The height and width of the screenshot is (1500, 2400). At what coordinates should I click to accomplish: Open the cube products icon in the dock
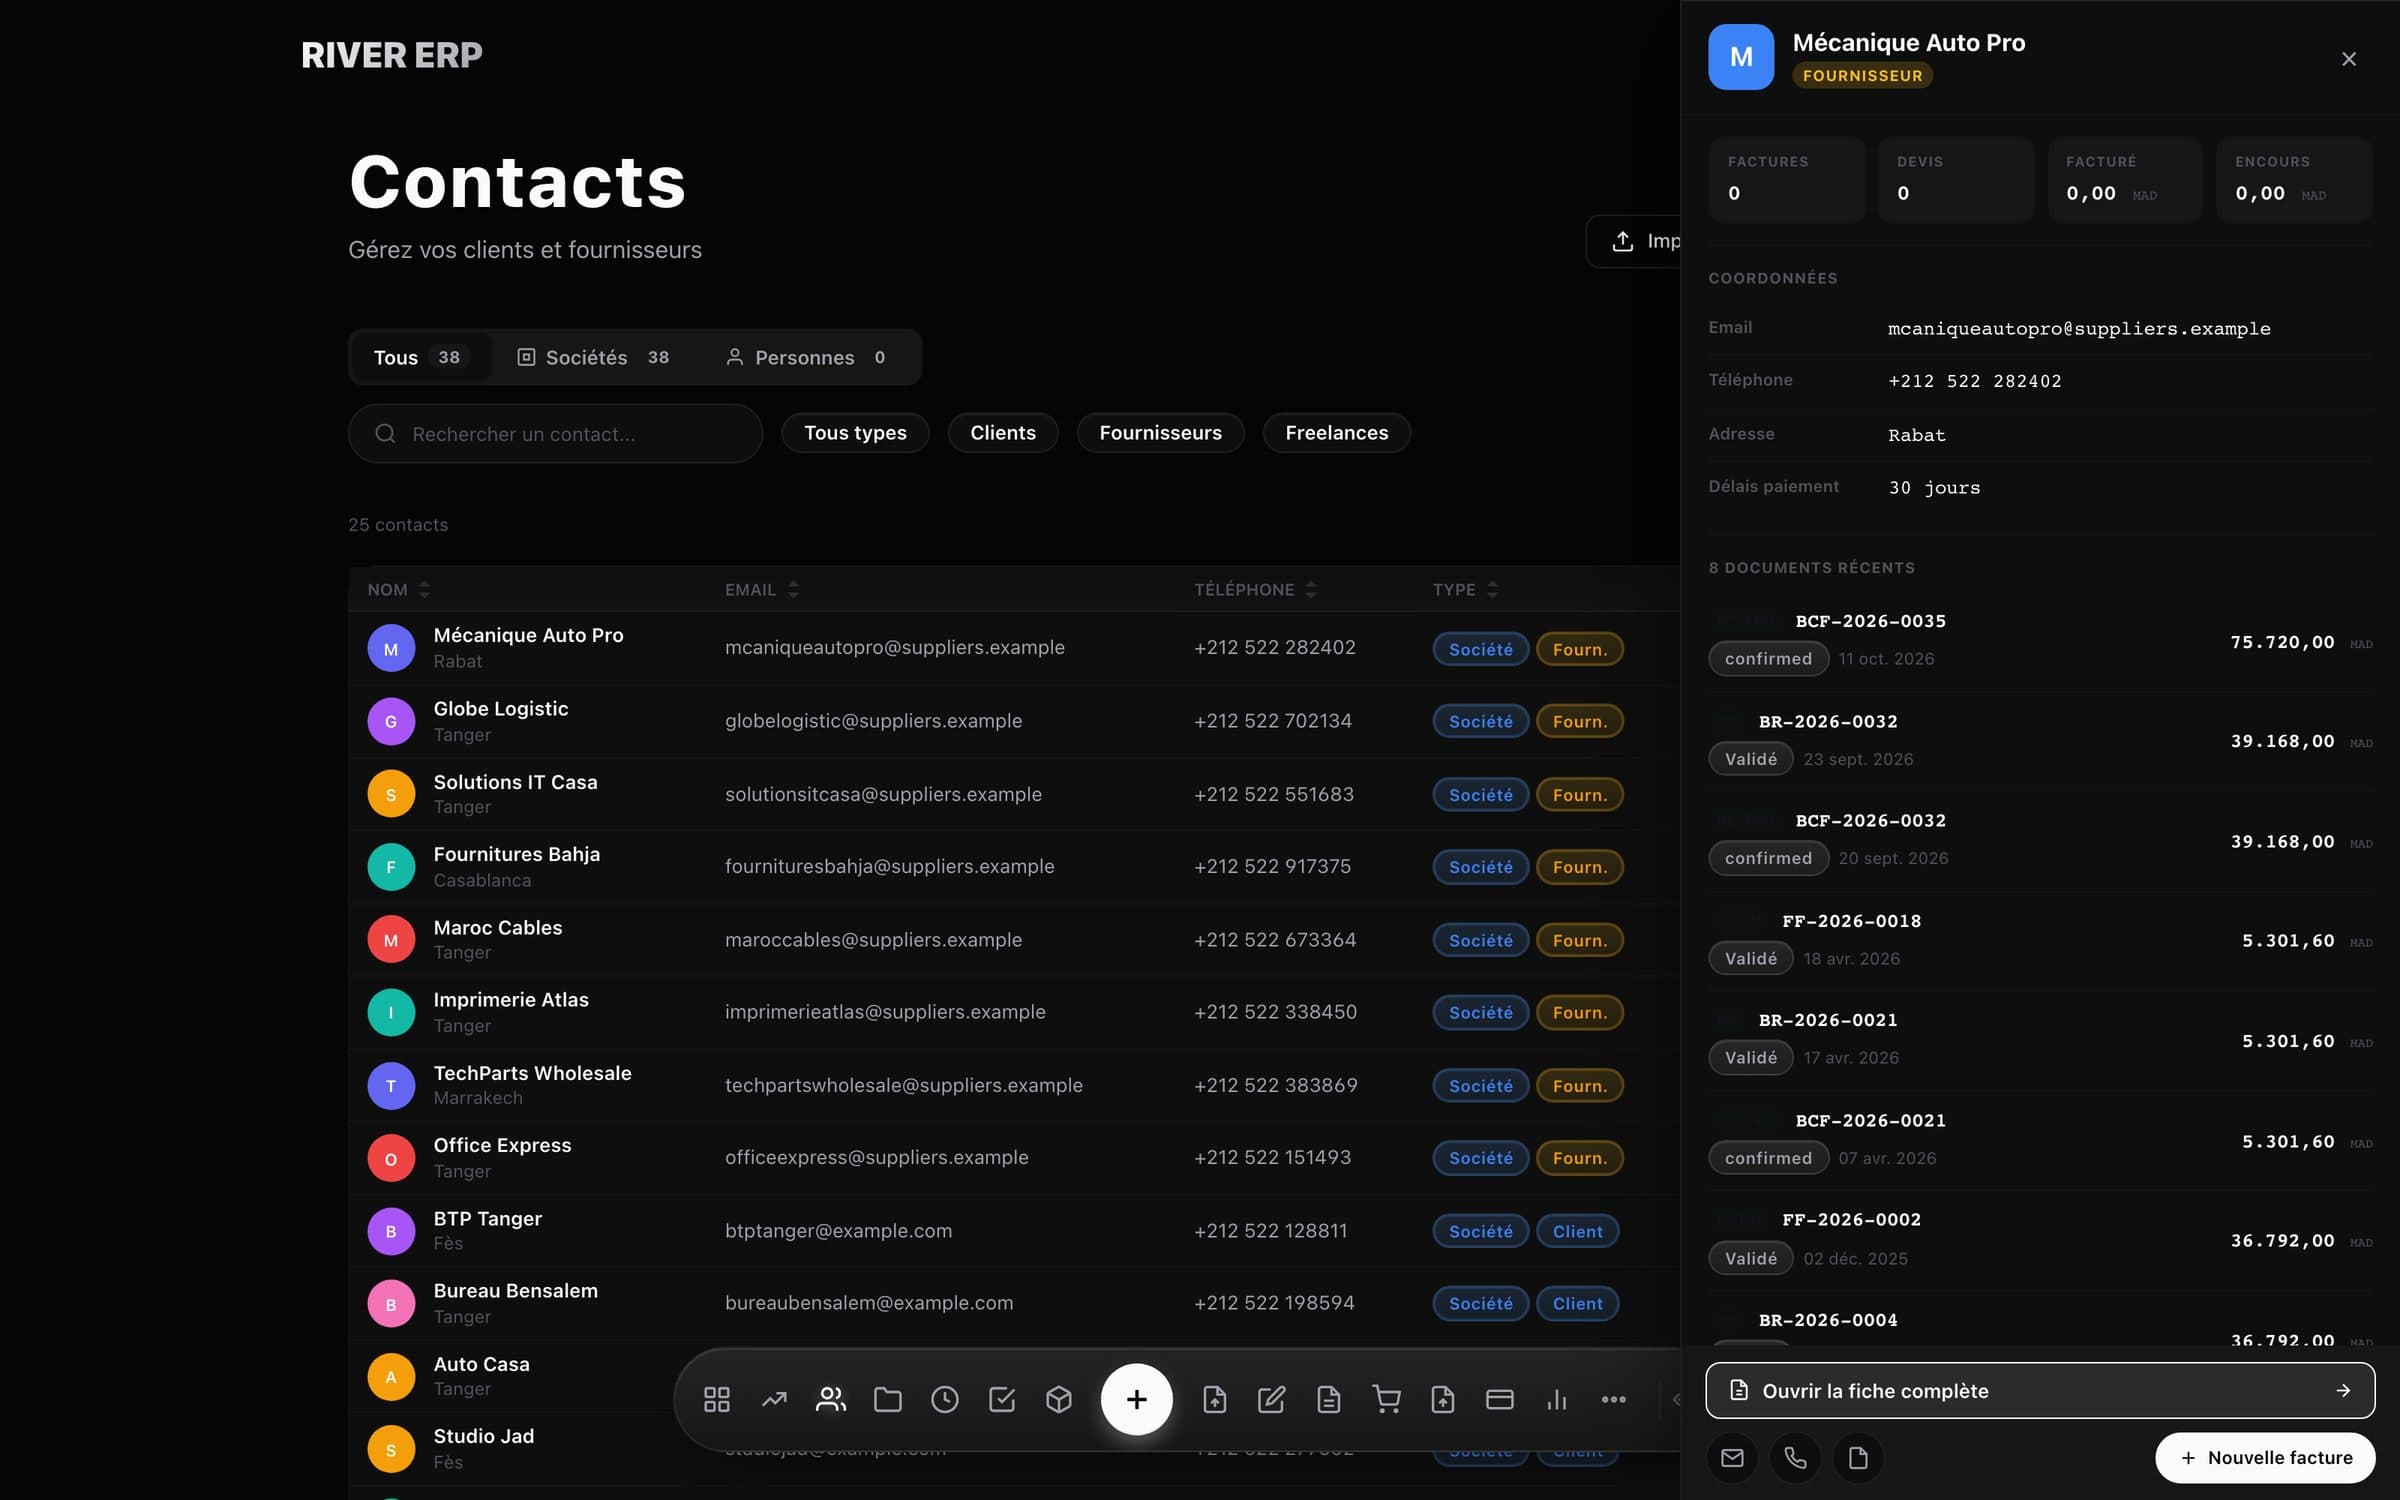click(1059, 1399)
